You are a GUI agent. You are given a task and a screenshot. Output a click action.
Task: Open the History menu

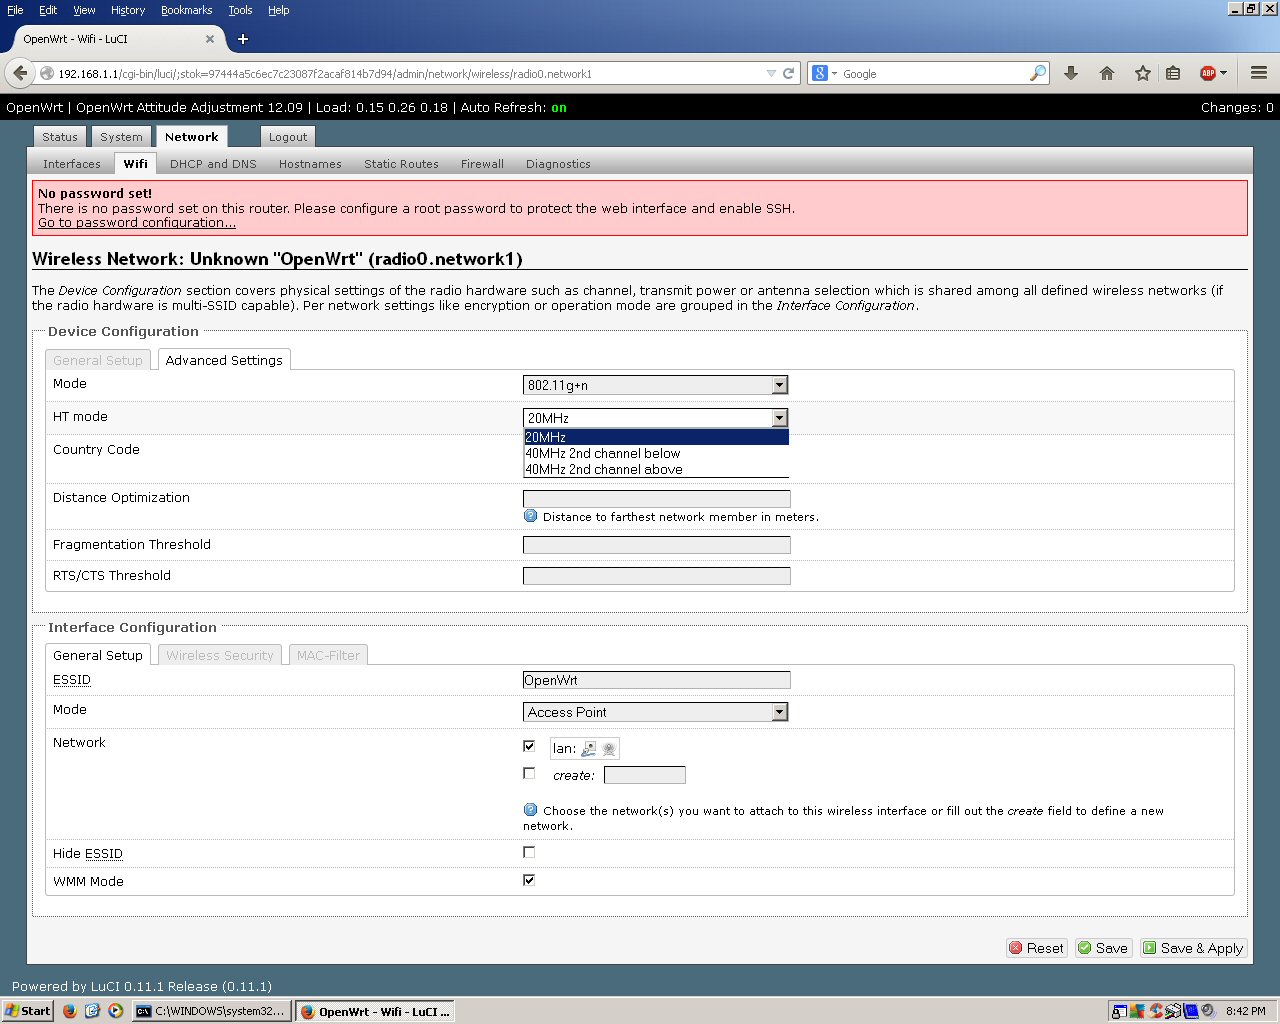[x=128, y=10]
